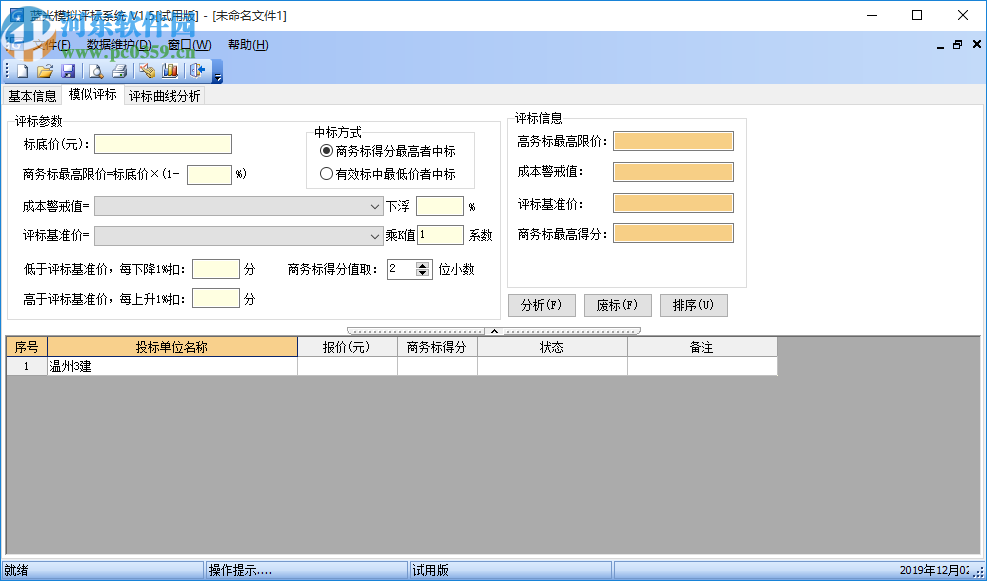Open the 帮助 menu

[246, 45]
